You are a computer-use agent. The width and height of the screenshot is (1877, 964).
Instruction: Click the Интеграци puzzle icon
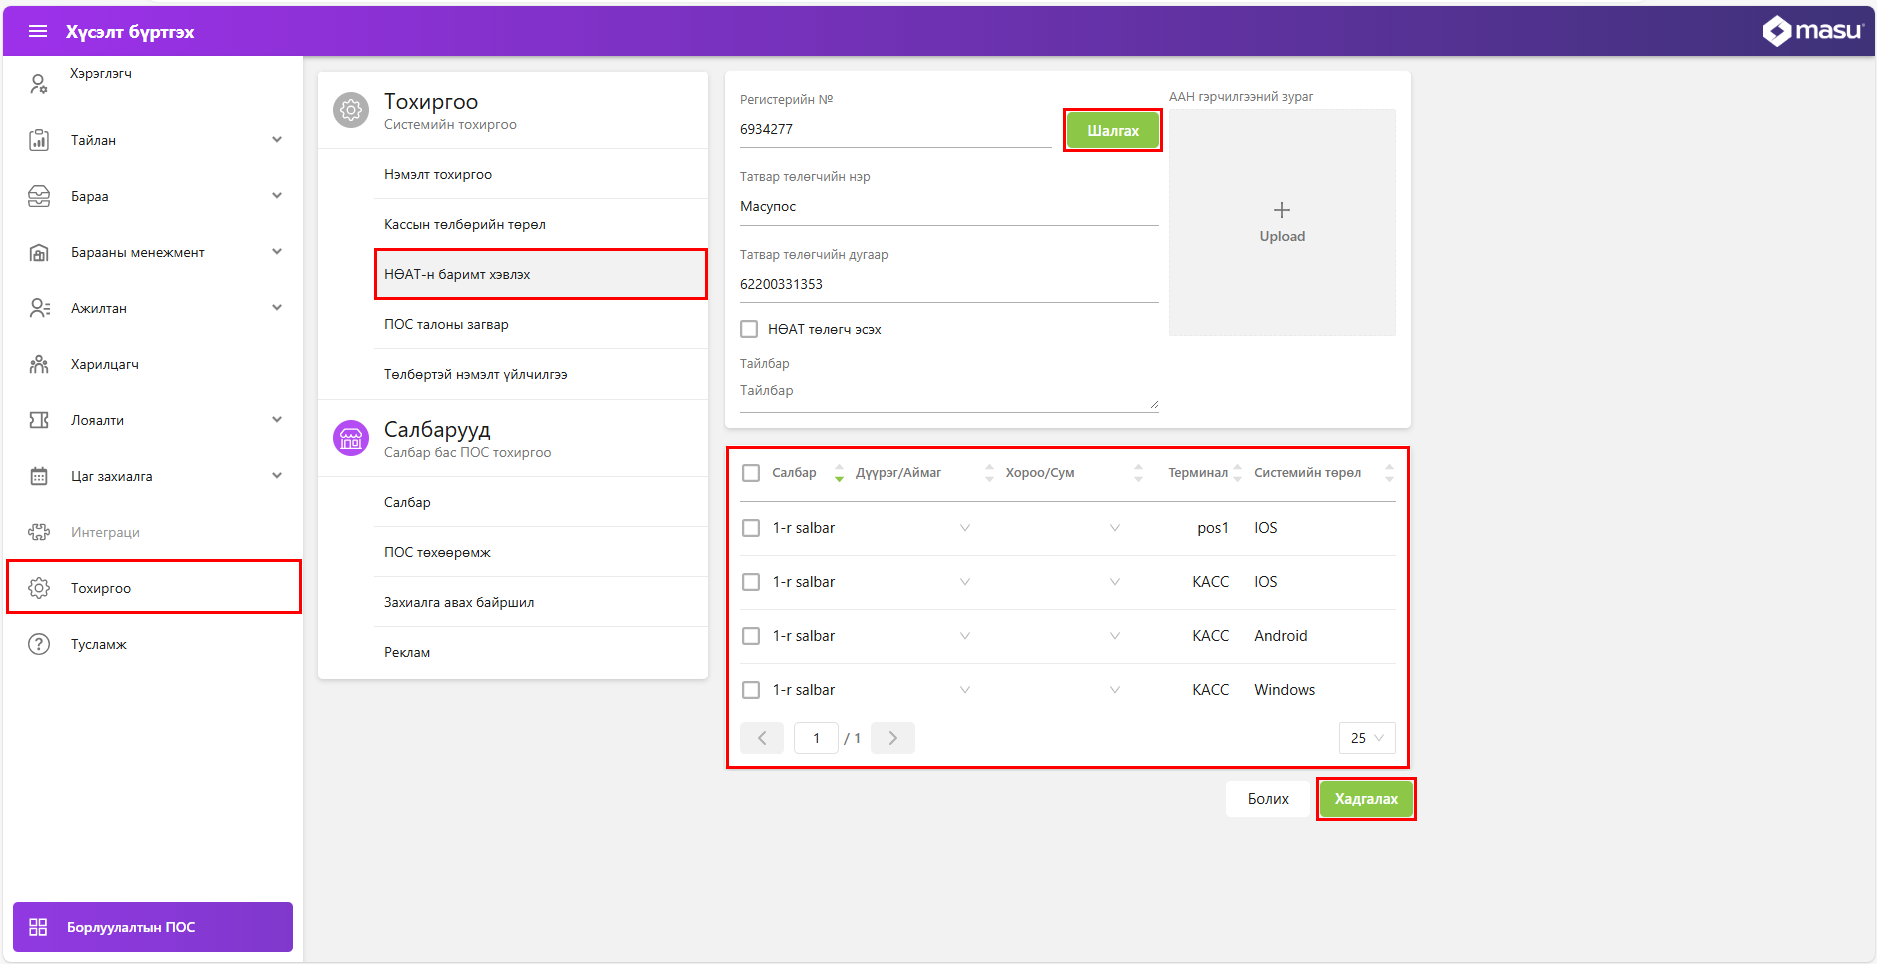pyautogui.click(x=39, y=532)
